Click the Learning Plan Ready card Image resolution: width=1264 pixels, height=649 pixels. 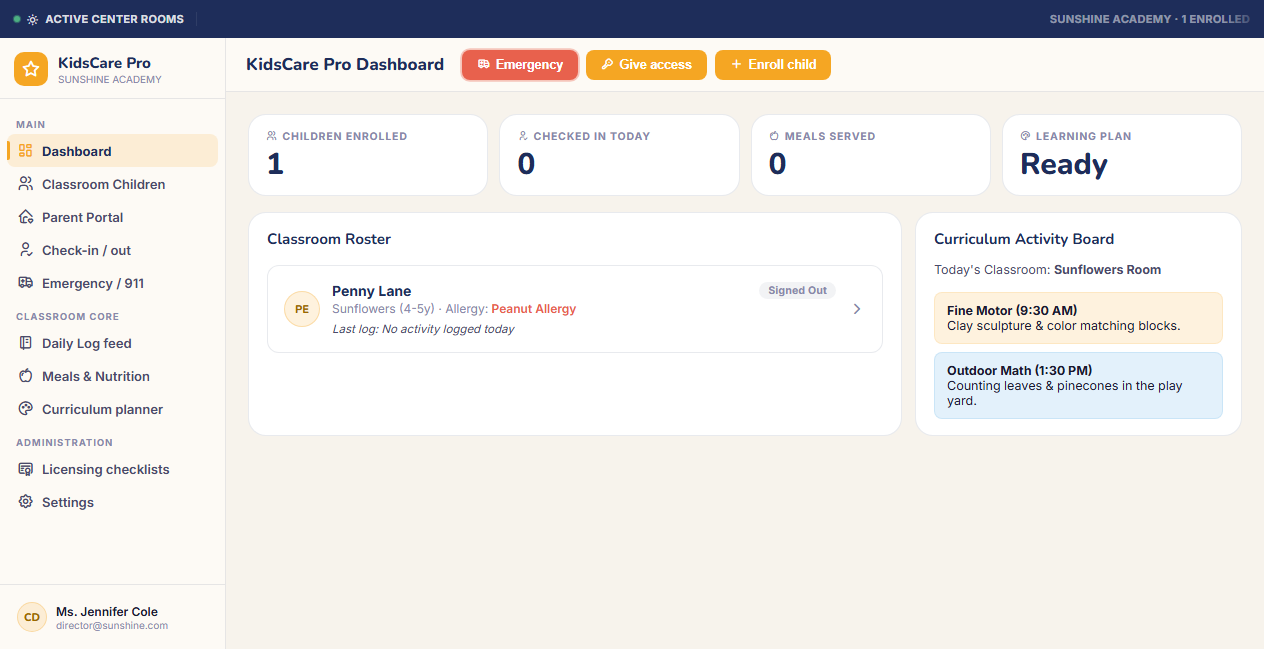(x=1122, y=155)
